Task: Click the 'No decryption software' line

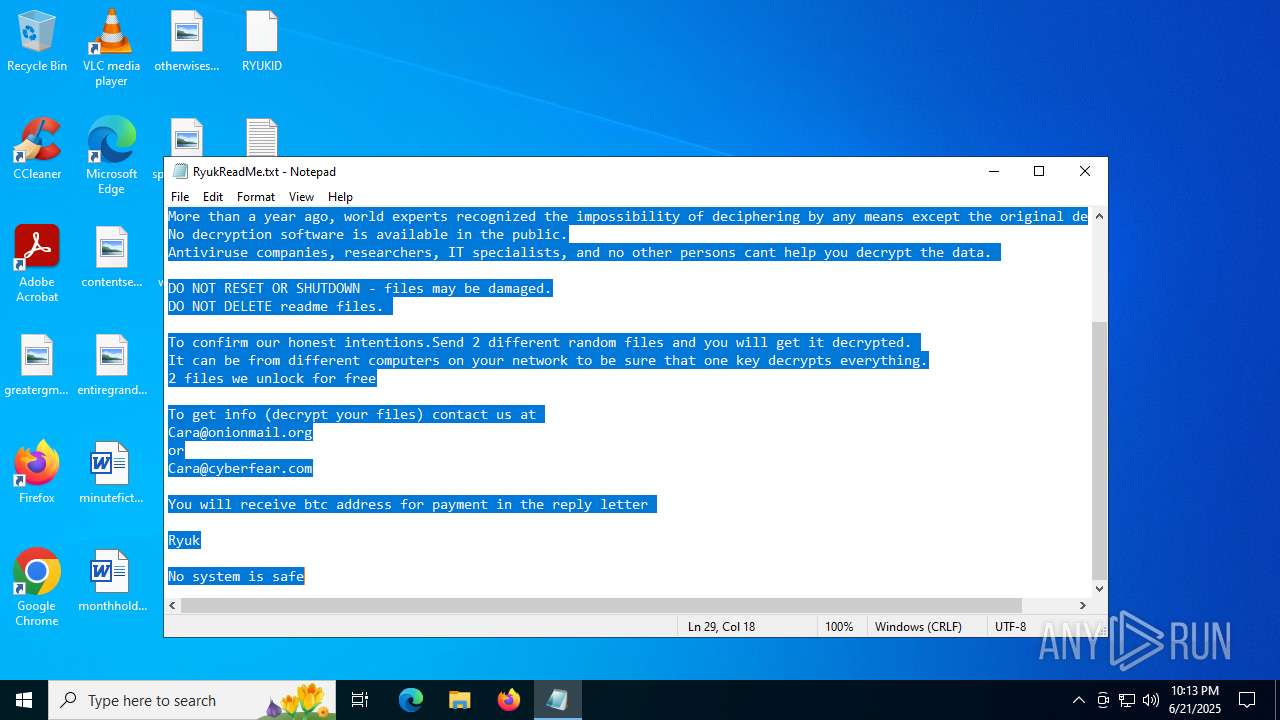Action: tap(368, 234)
